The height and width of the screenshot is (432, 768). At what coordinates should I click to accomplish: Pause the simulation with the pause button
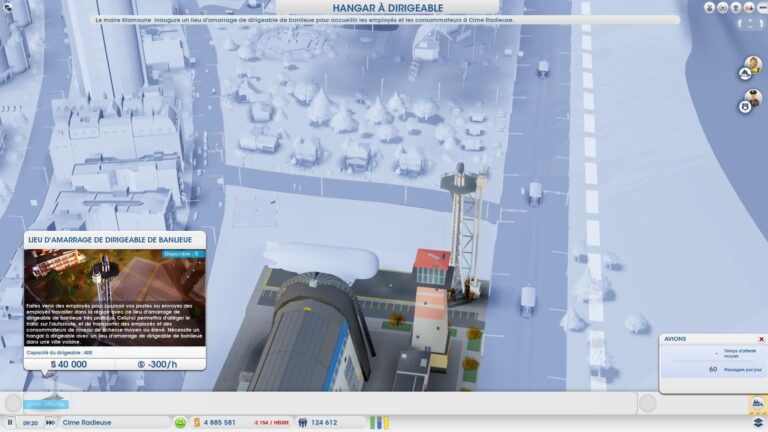point(10,422)
